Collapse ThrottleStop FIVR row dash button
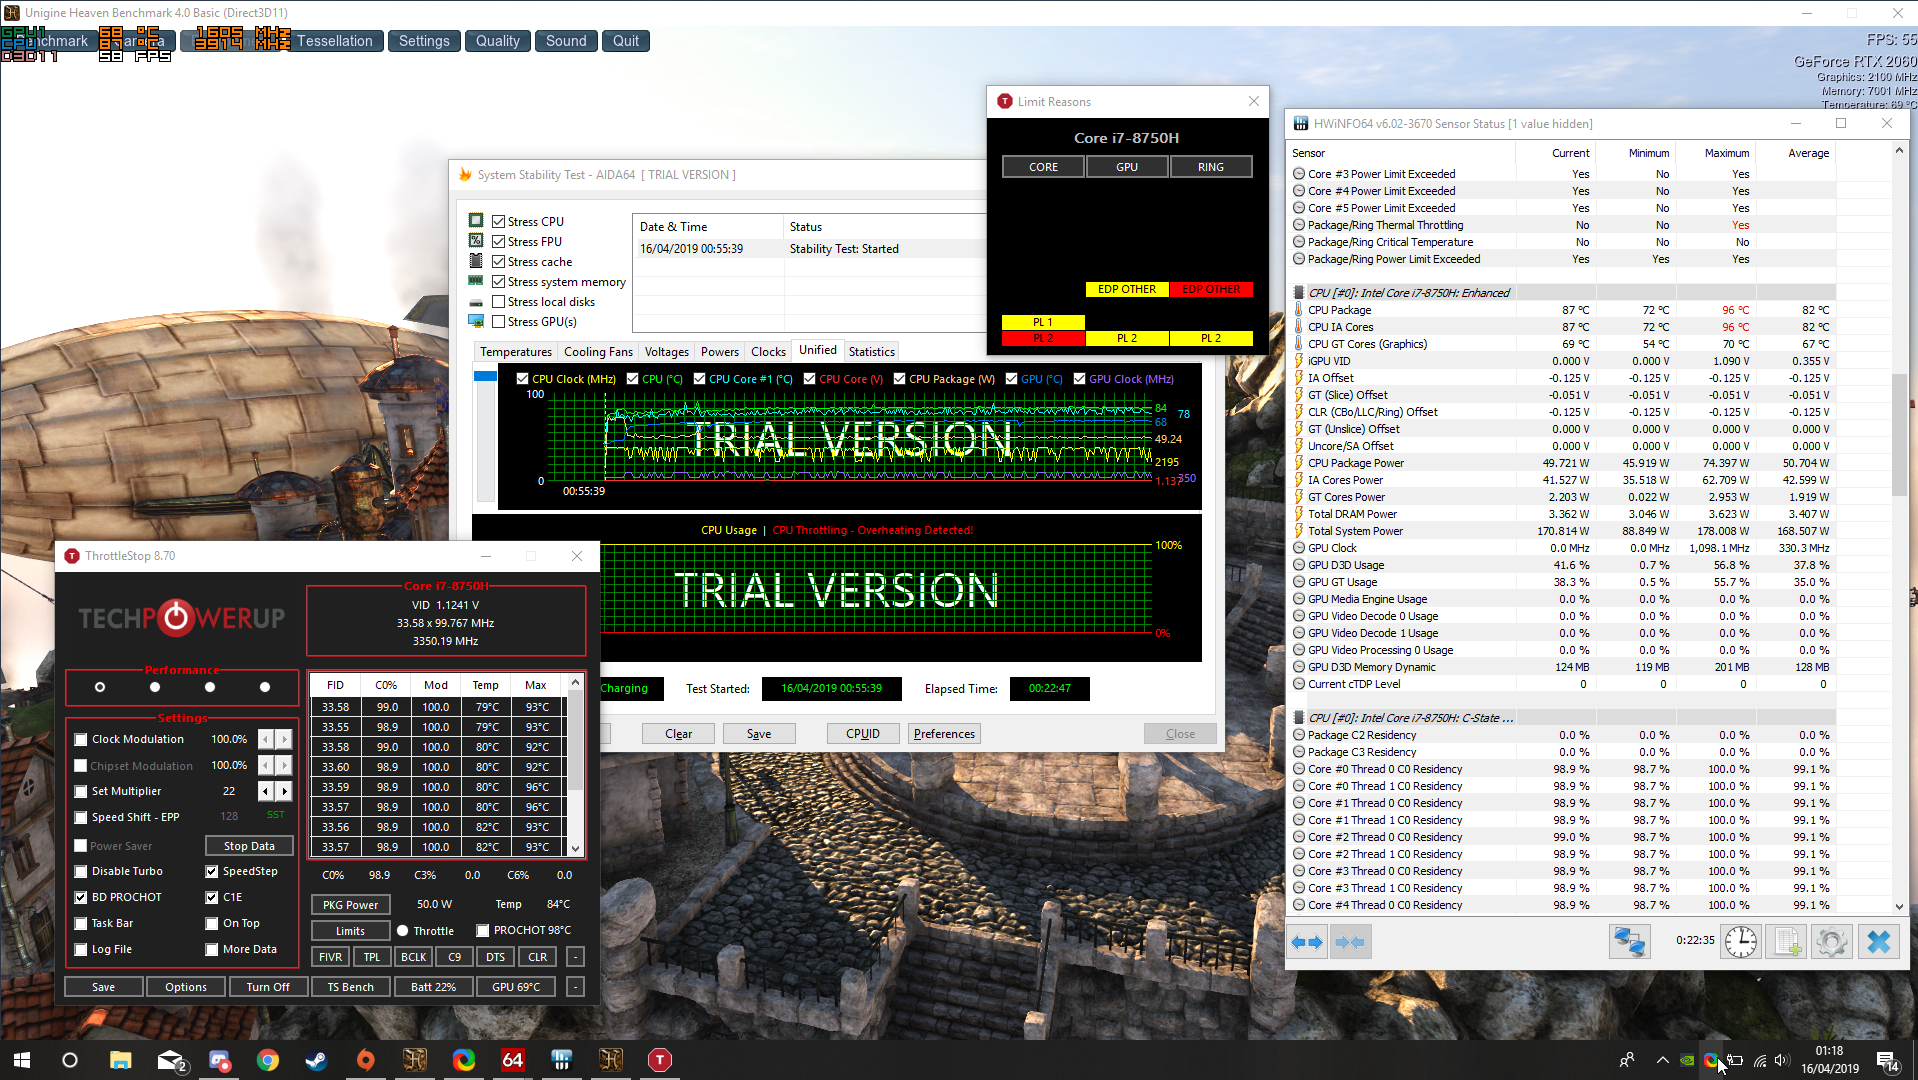Image resolution: width=1918 pixels, height=1080 pixels. pos(576,957)
